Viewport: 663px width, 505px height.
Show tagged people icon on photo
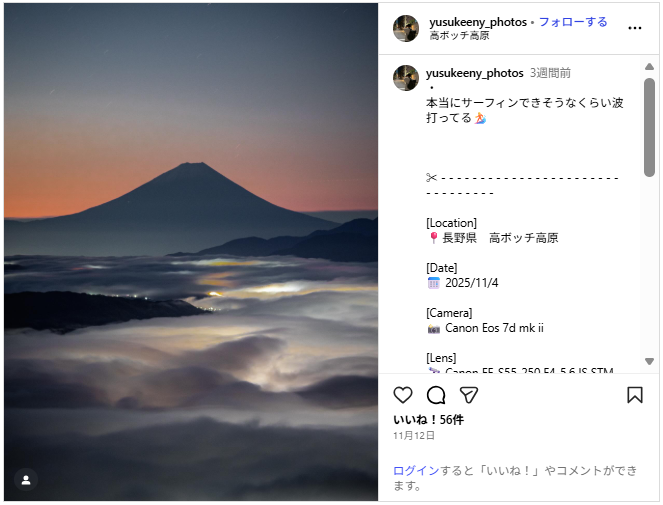point(26,480)
